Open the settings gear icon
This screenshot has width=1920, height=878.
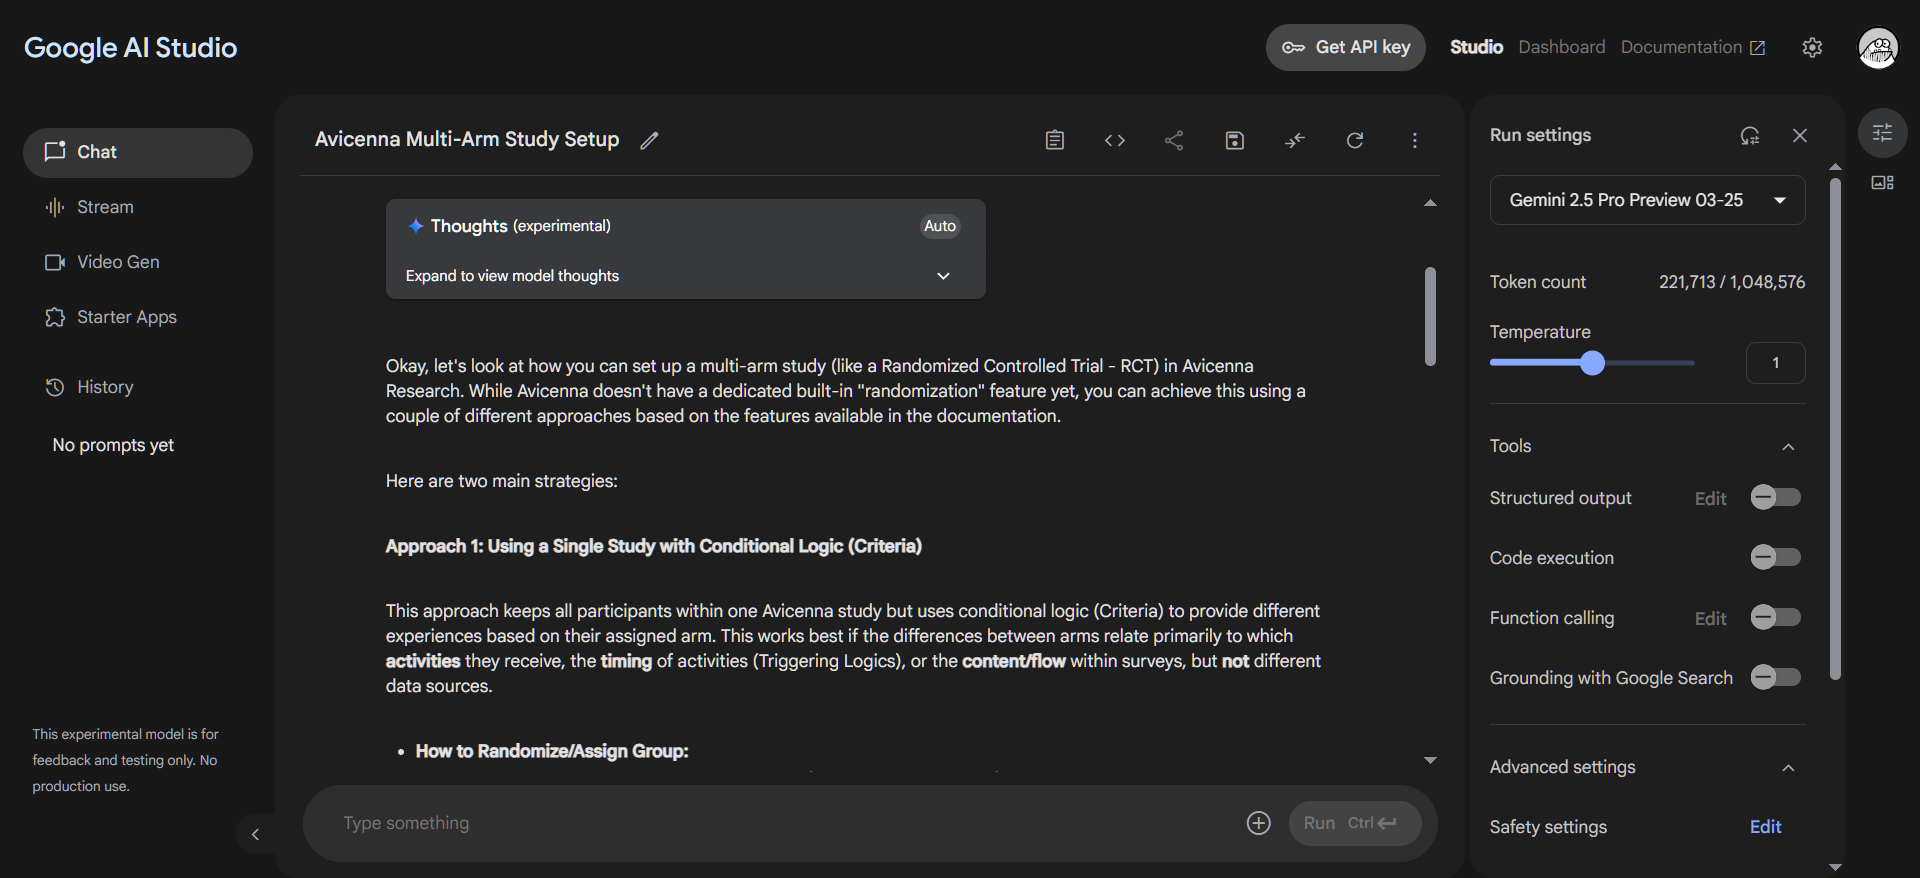click(1812, 47)
